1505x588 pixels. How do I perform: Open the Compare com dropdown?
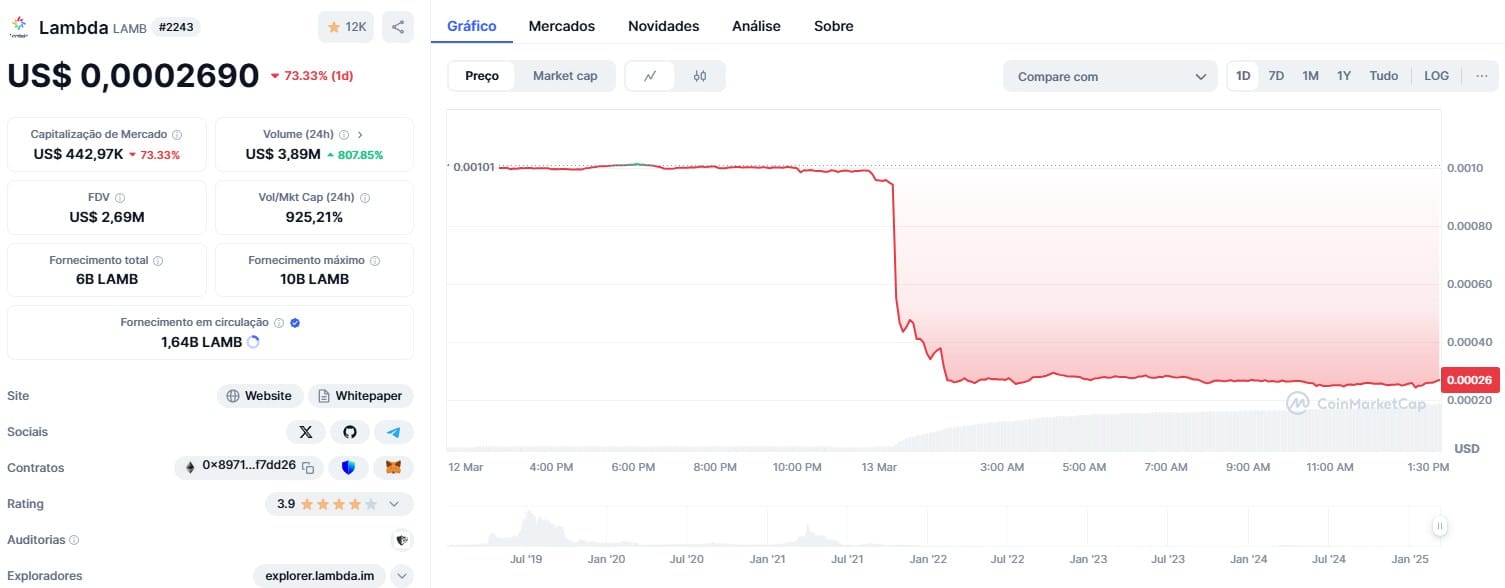1111,77
